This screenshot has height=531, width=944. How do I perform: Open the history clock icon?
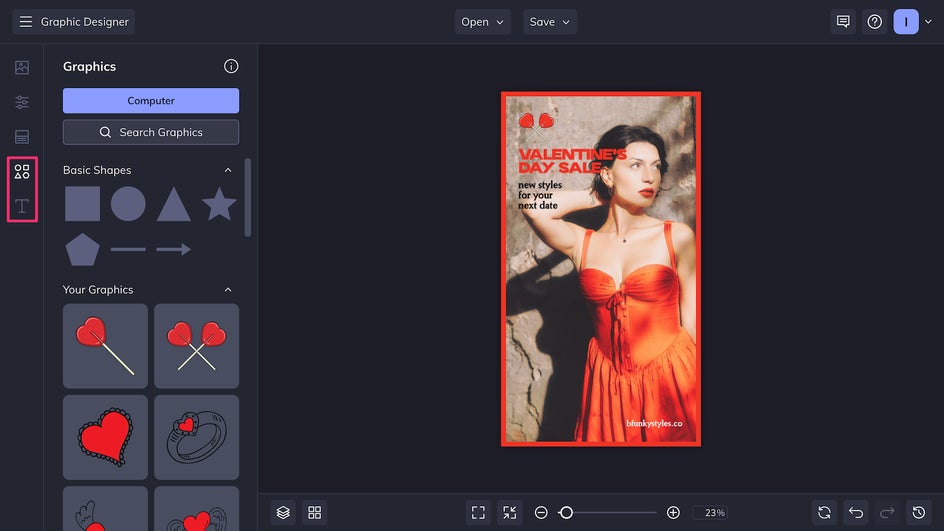[x=919, y=512]
